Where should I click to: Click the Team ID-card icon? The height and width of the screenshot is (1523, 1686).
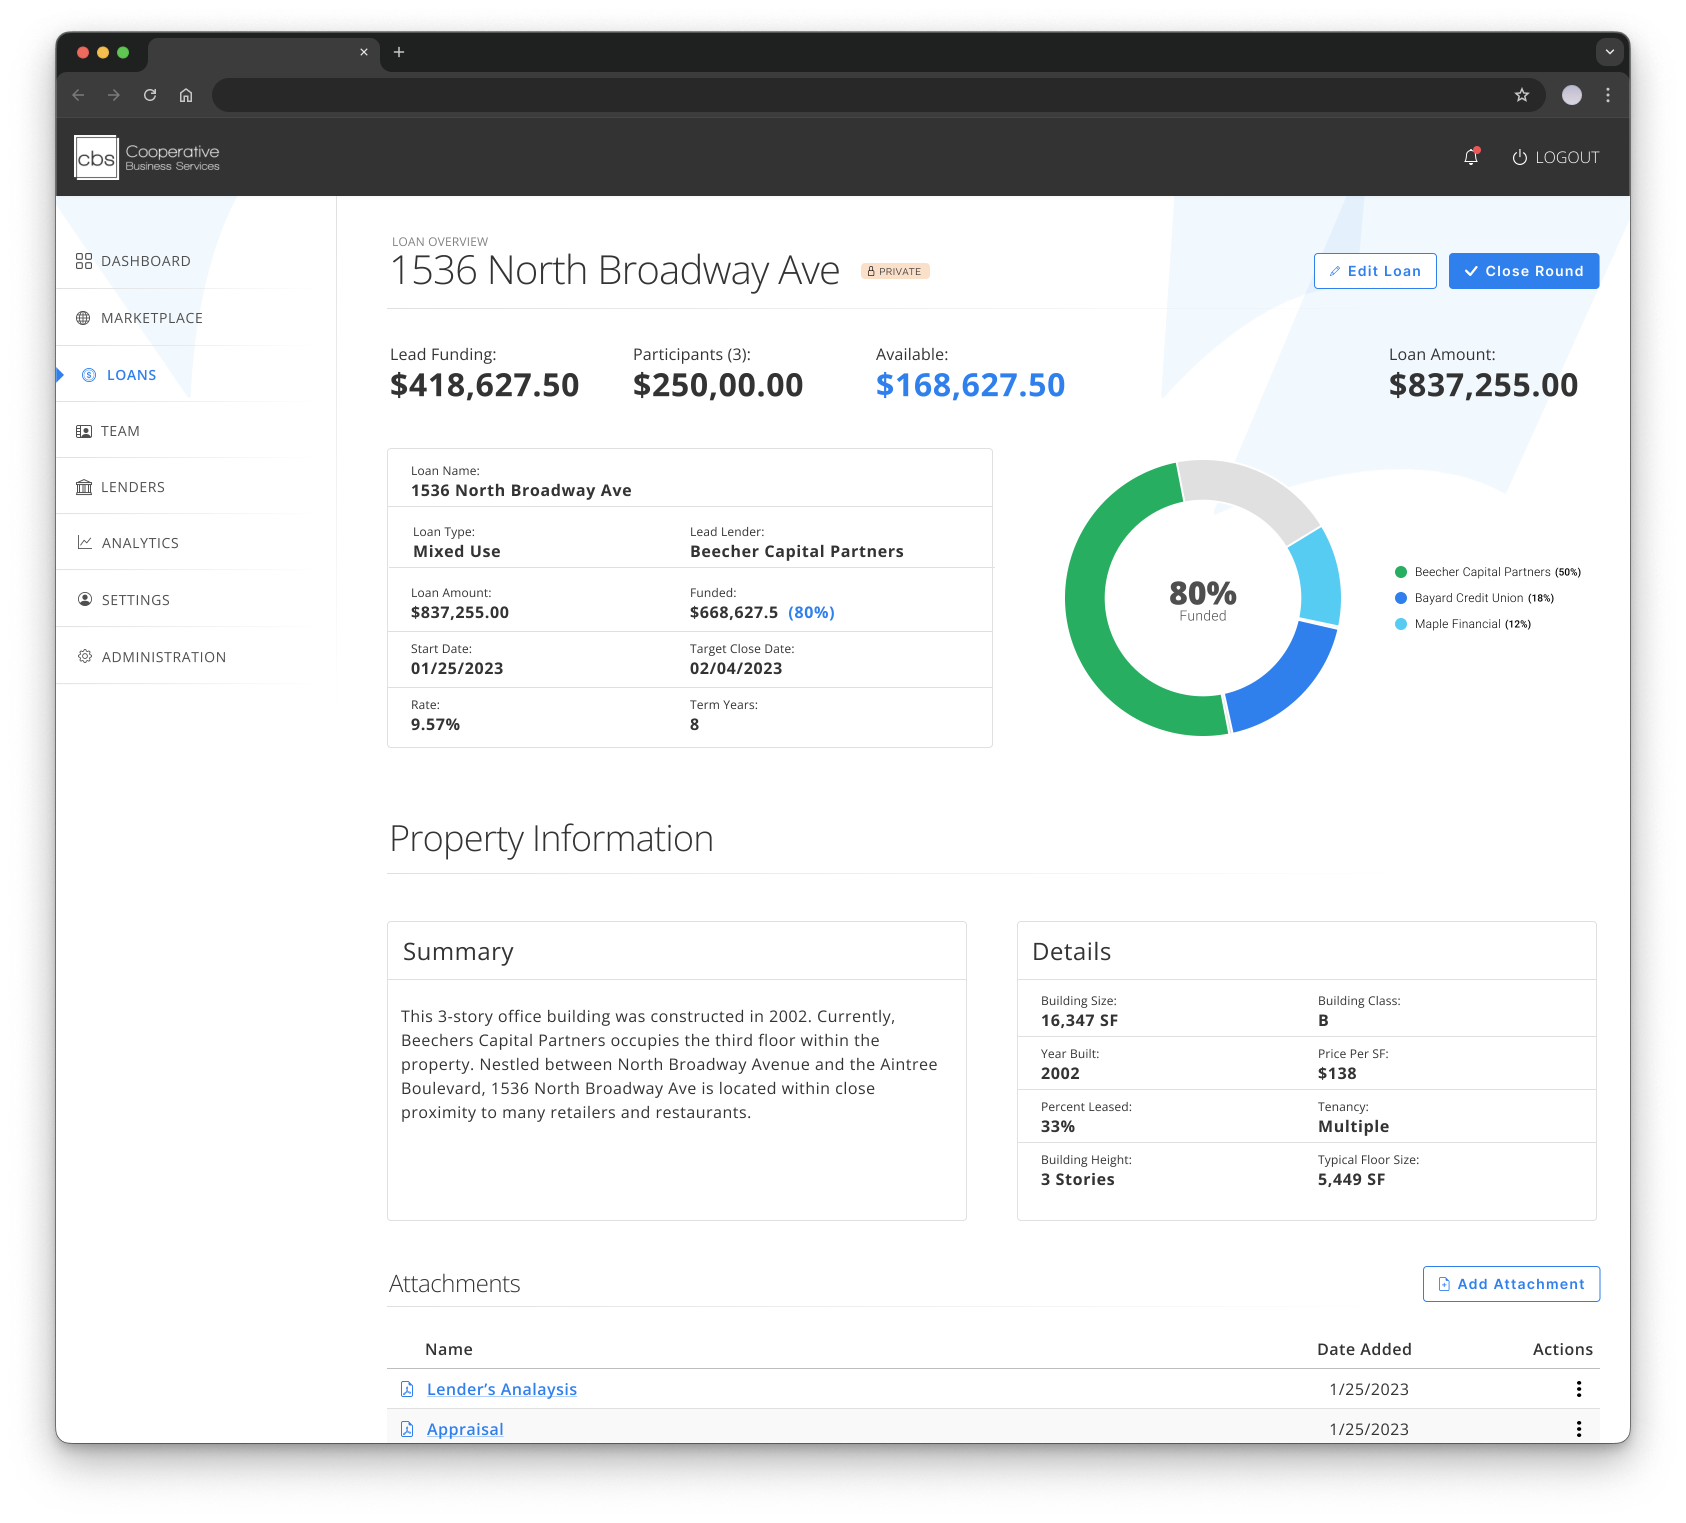click(84, 431)
